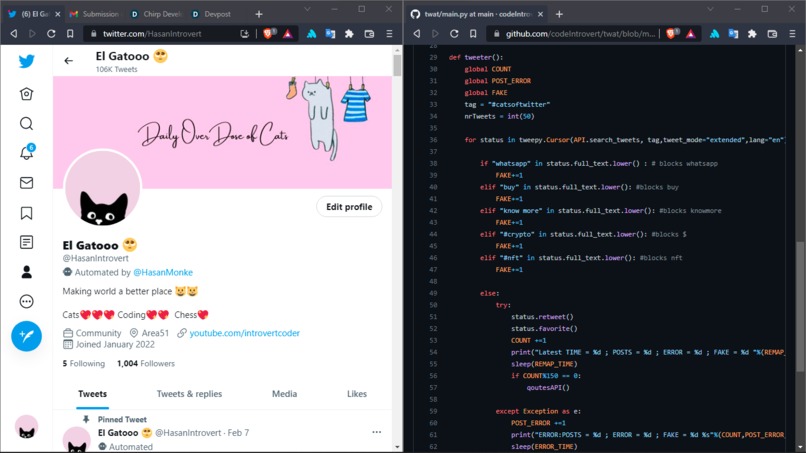This screenshot has width=806, height=453.
Task: Select the Likes profile tab
Action: click(357, 394)
